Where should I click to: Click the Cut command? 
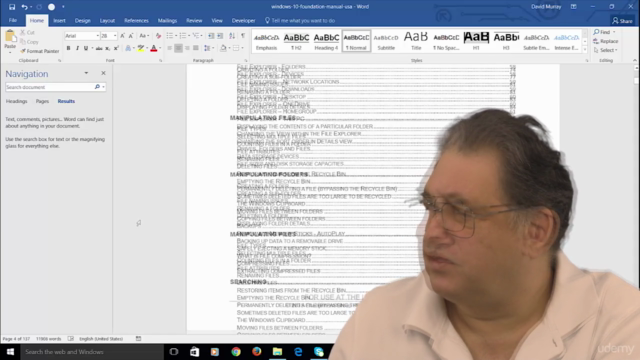(x=27, y=32)
